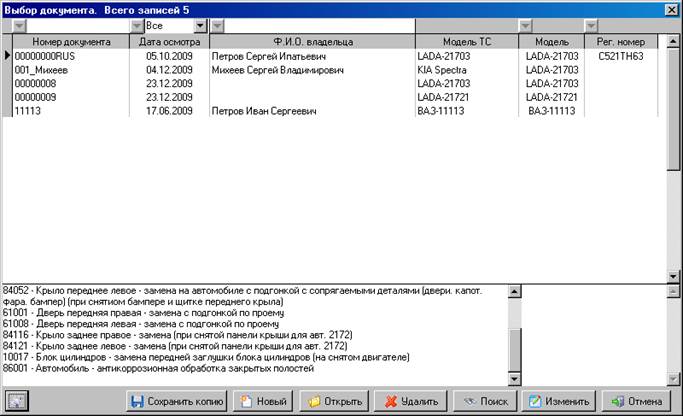Sort by Рег. номер column header

(x=621, y=42)
